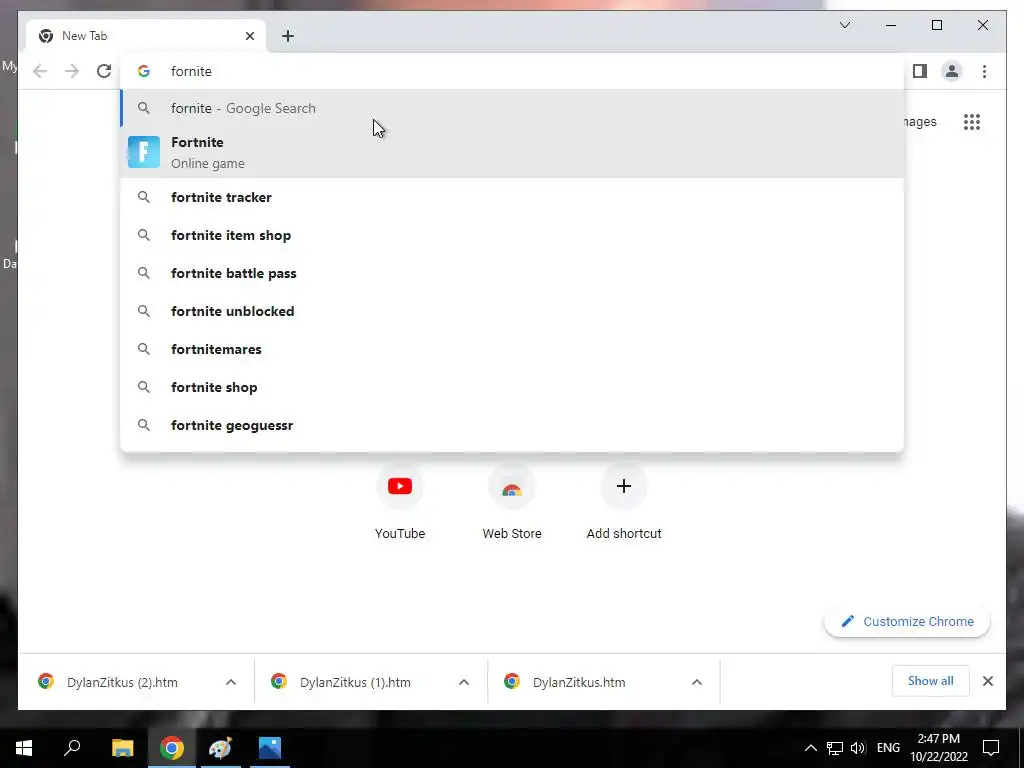Open the taskbar clock and date
This screenshot has height=768, width=1024.
pos(938,748)
